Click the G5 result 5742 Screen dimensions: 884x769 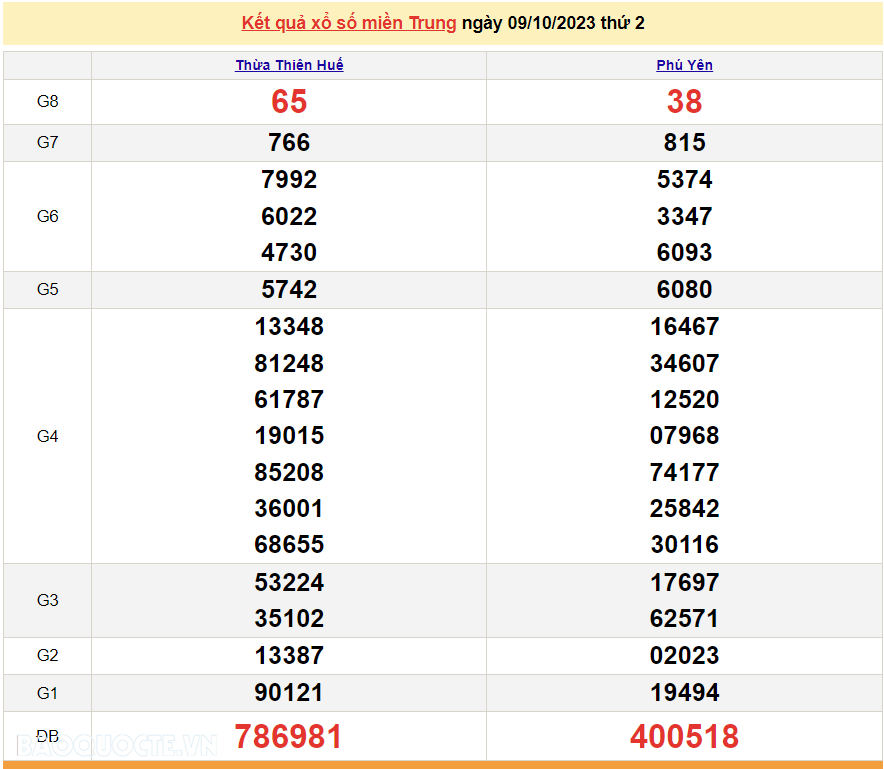pos(289,290)
